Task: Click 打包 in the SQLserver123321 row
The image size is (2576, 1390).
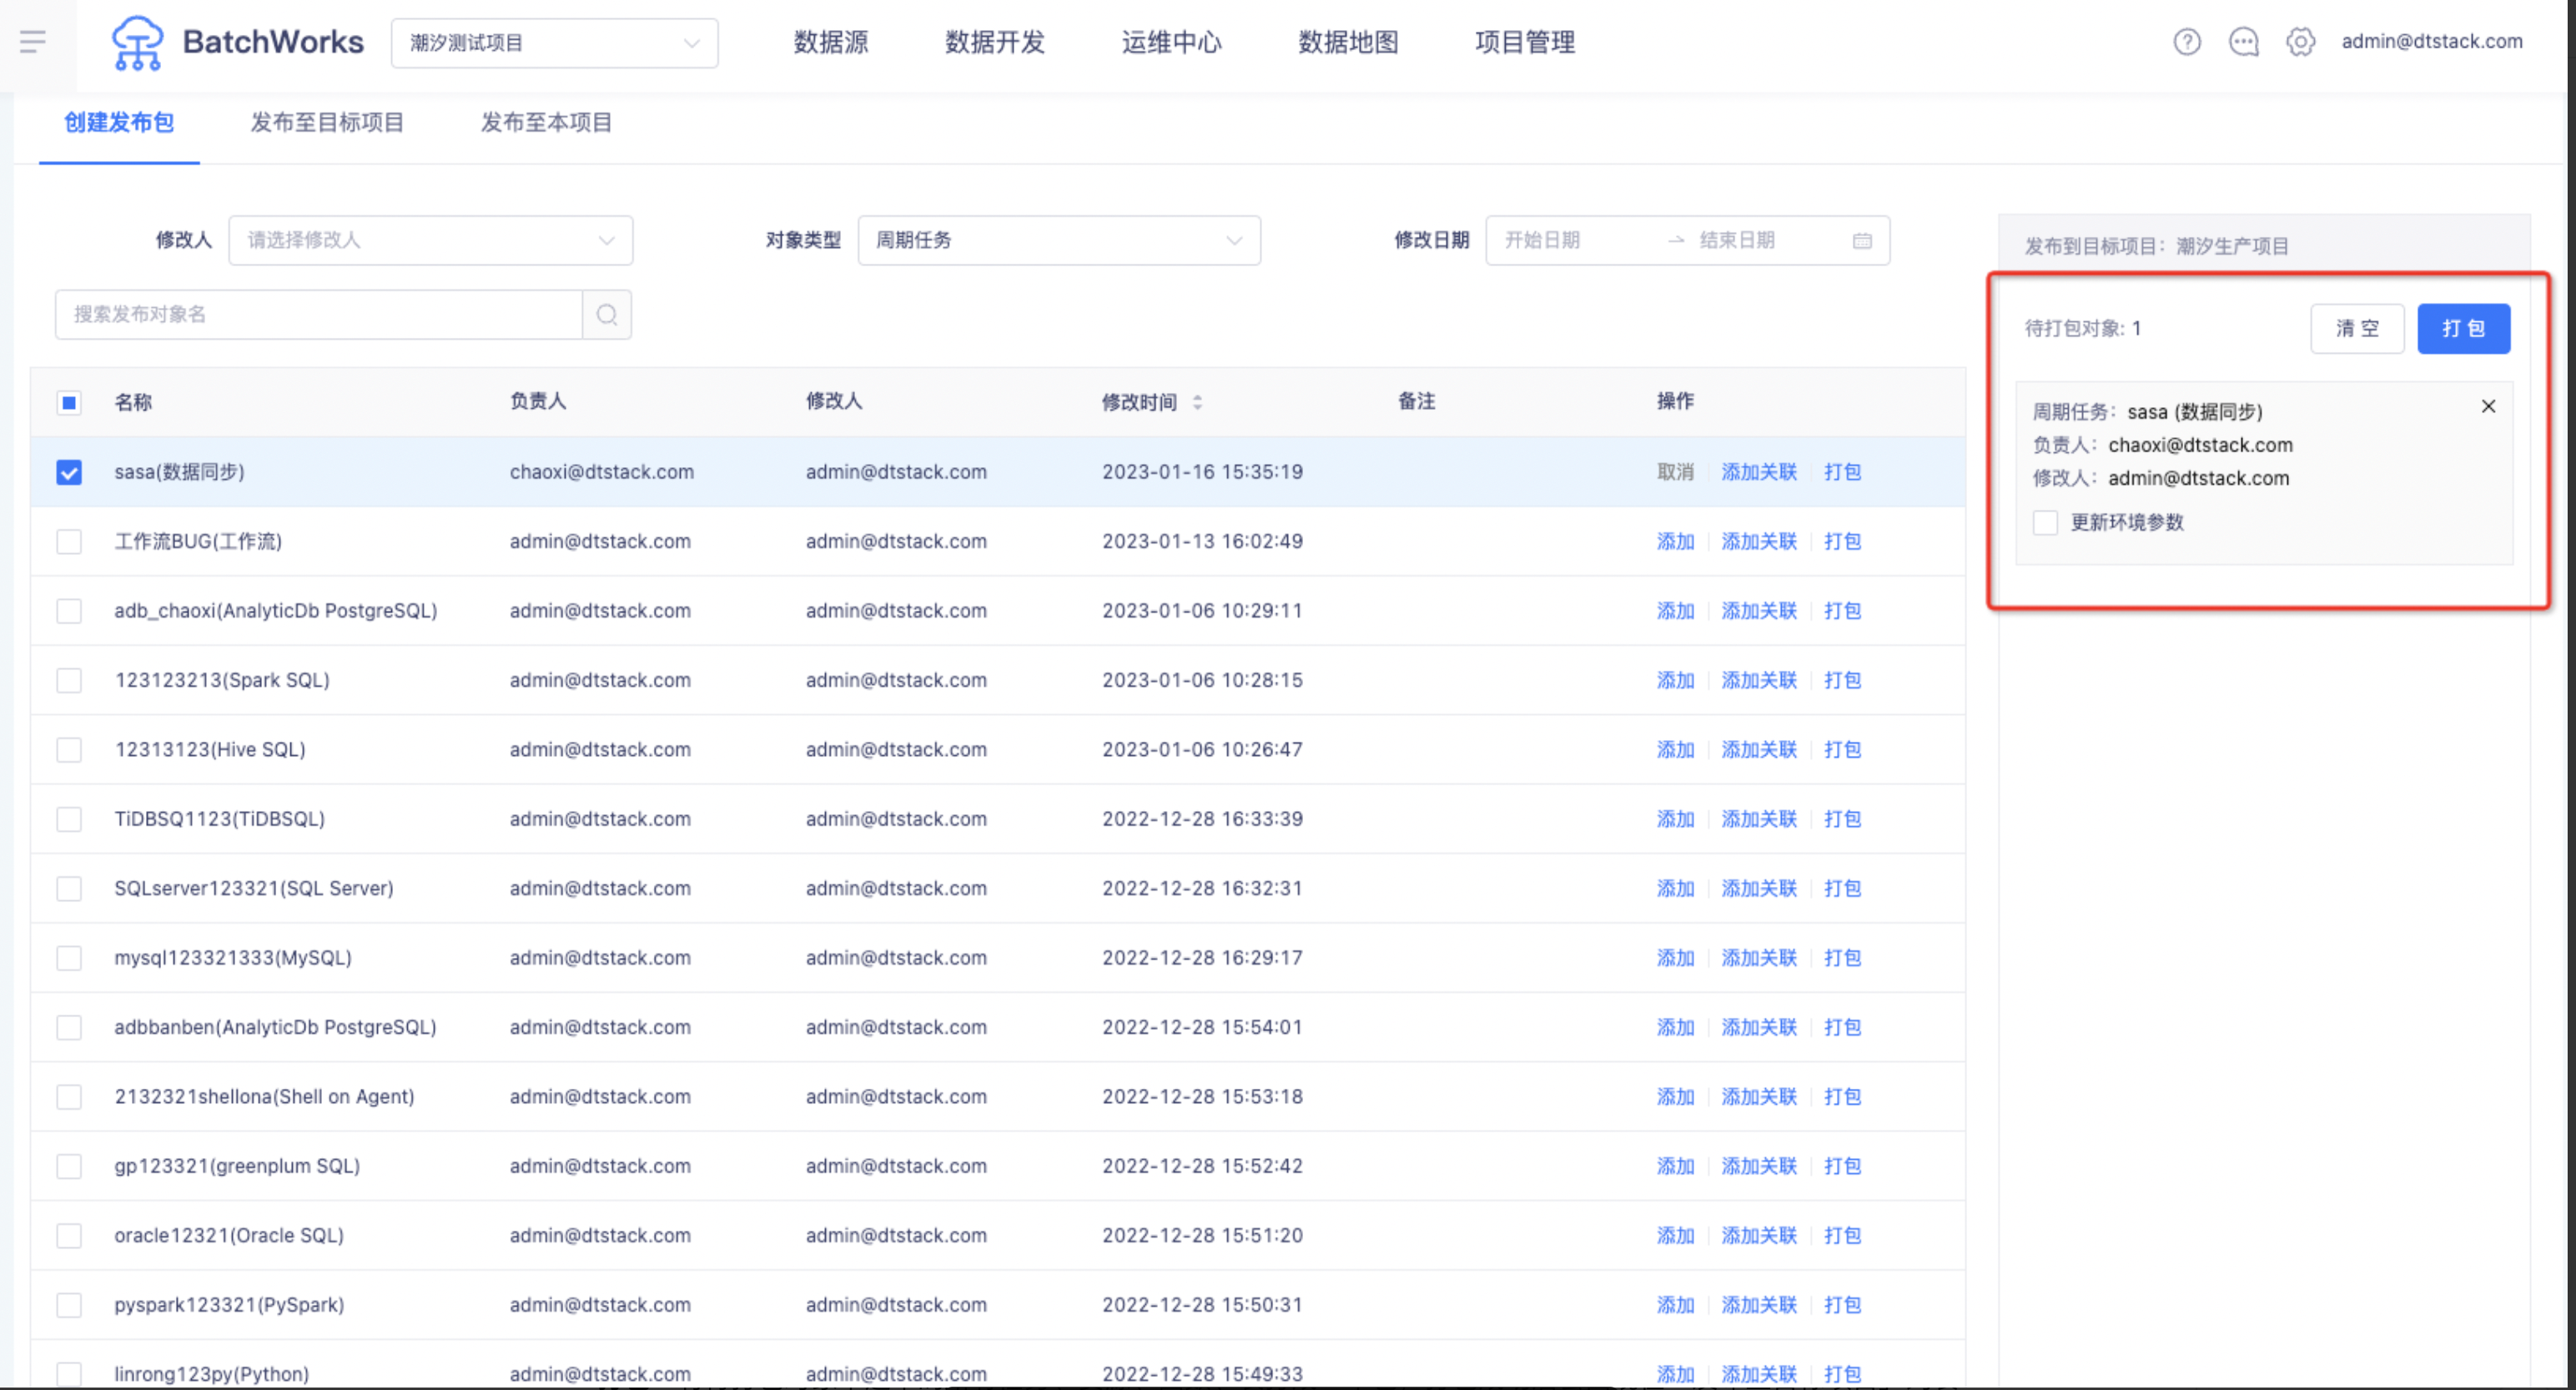Action: point(1842,888)
